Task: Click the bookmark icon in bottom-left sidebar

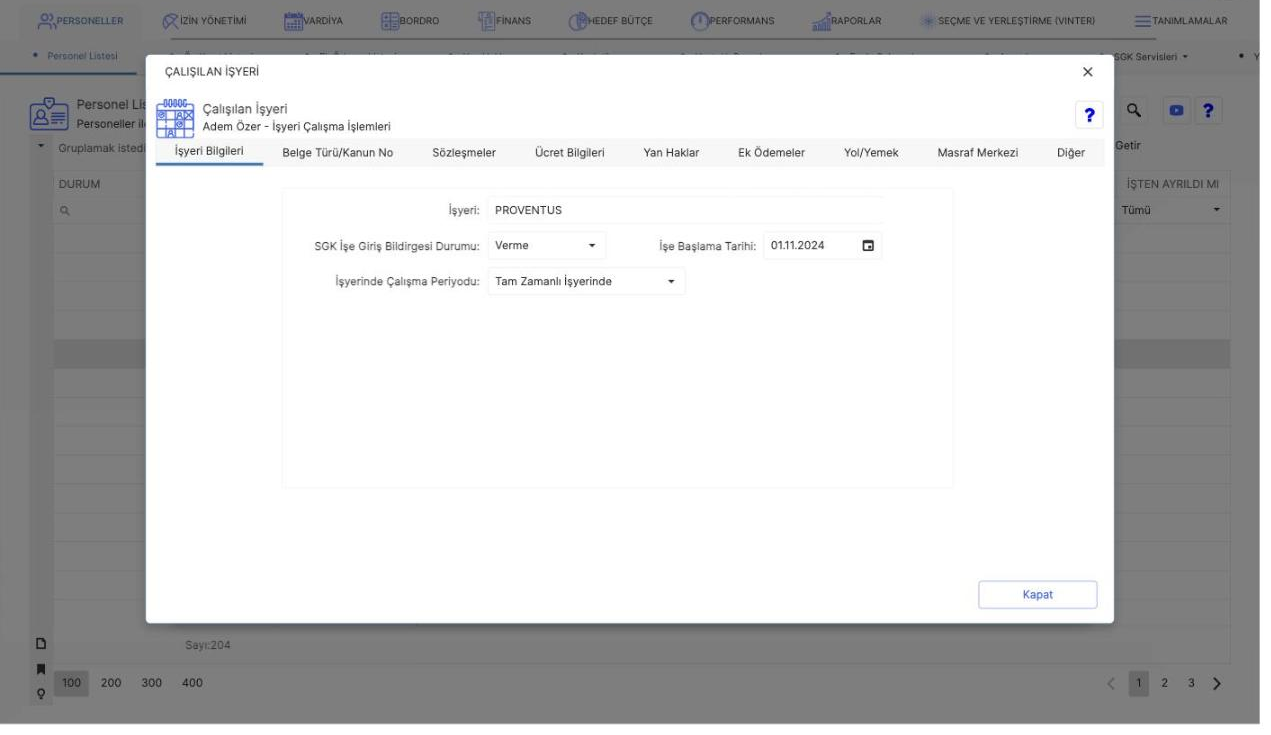Action: (42, 667)
